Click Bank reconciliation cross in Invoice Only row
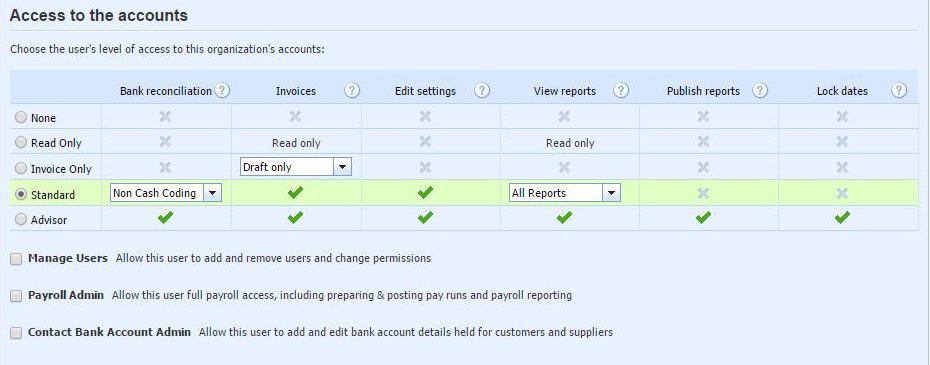The image size is (930, 365). (x=165, y=167)
